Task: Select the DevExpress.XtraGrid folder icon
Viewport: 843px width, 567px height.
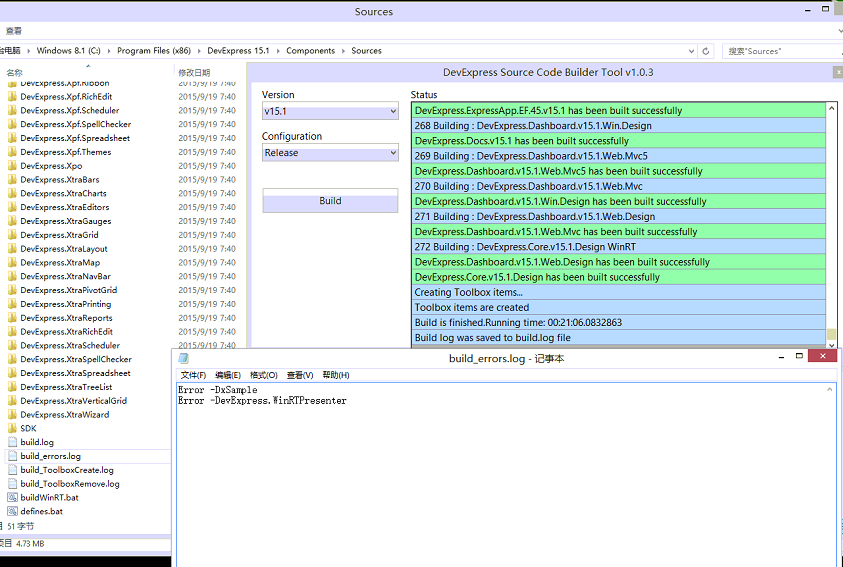Action: 12,235
